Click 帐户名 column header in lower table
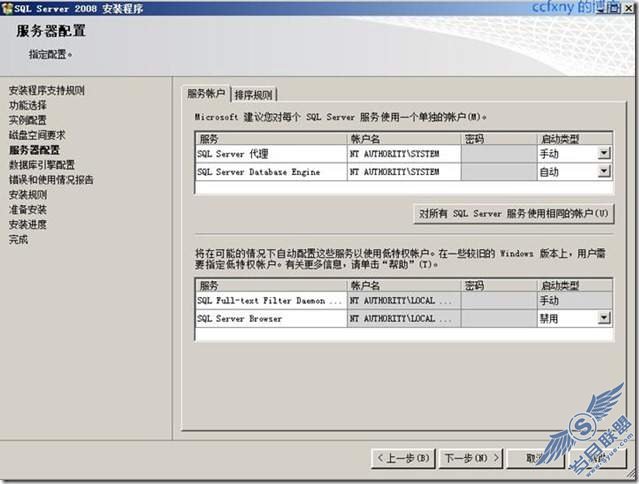The width and height of the screenshot is (639, 484). 404,285
